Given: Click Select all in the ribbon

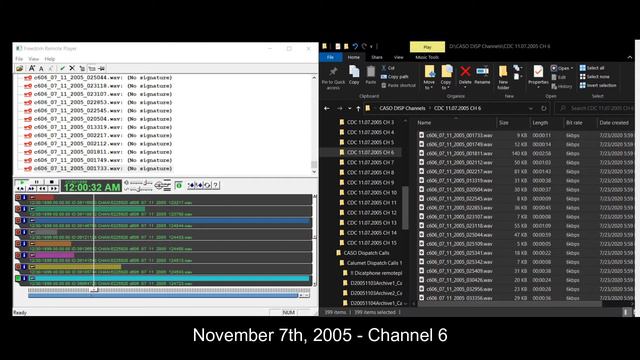Looking at the screenshot, I should 592,68.
